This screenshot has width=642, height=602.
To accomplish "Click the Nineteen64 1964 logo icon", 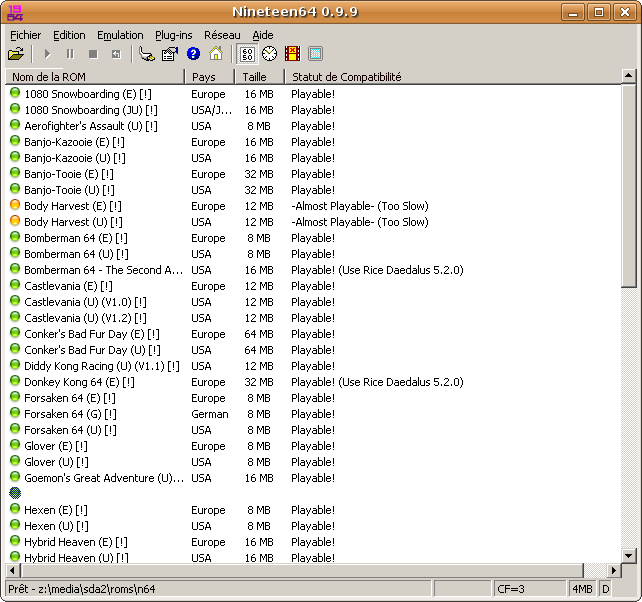I will tap(15, 12).
